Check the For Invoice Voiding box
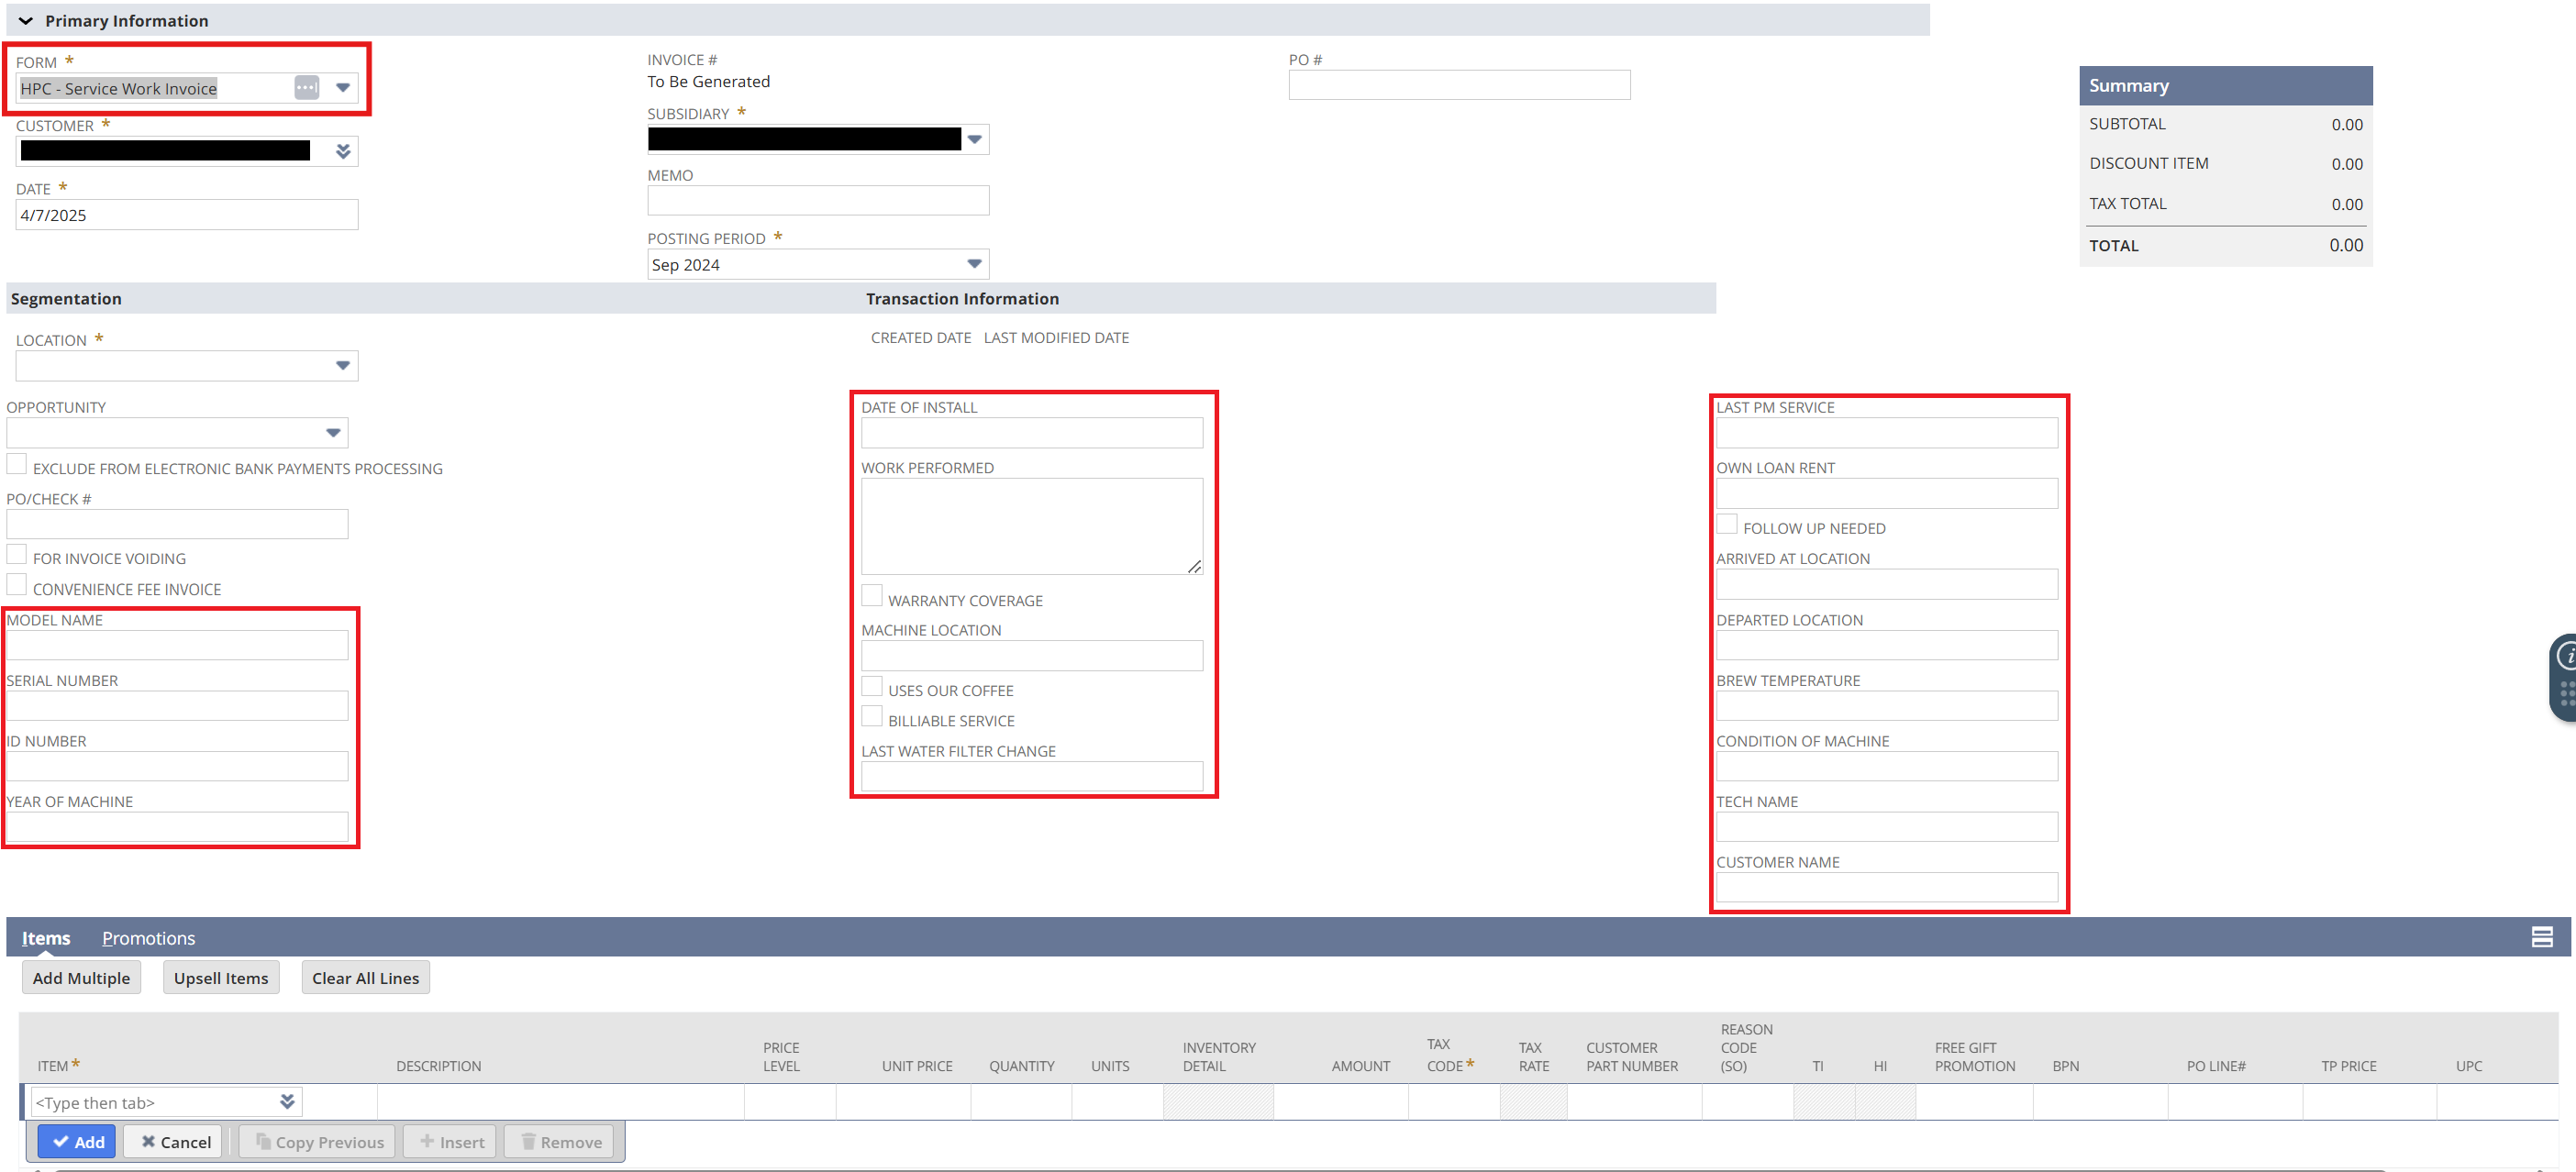The height and width of the screenshot is (1172, 2576). click(x=17, y=554)
